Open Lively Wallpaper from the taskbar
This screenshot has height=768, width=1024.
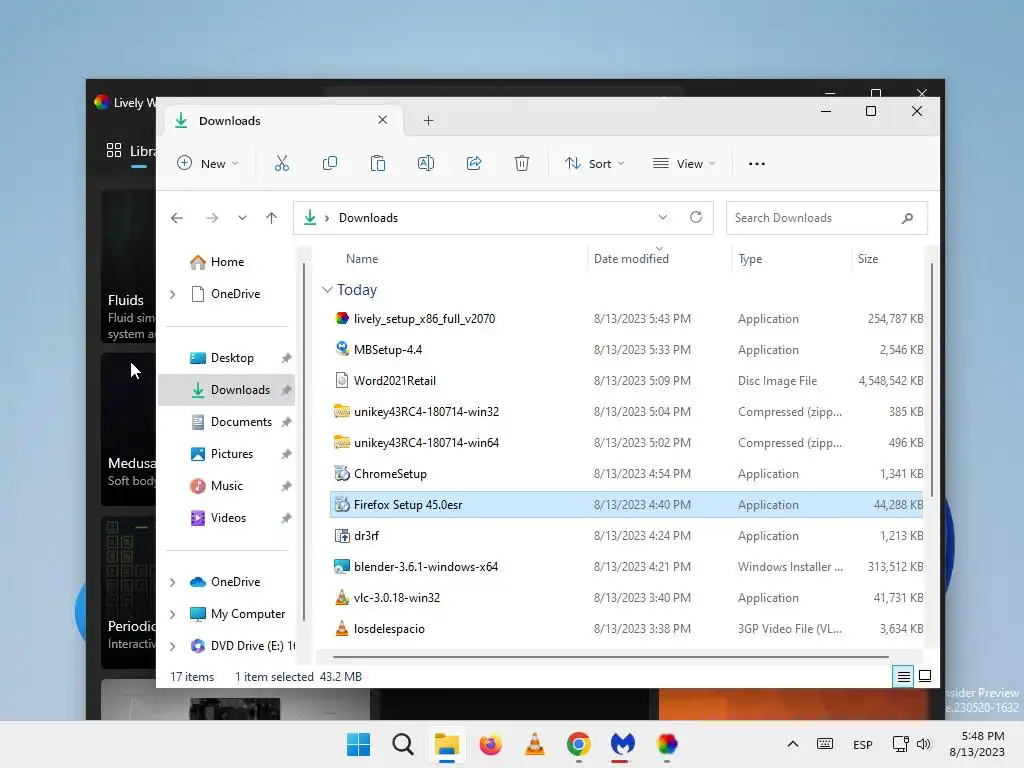(667, 744)
